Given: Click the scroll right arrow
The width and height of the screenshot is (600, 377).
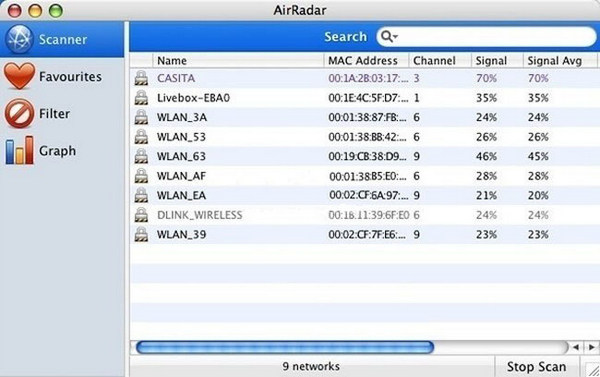Looking at the screenshot, I should pos(592,348).
